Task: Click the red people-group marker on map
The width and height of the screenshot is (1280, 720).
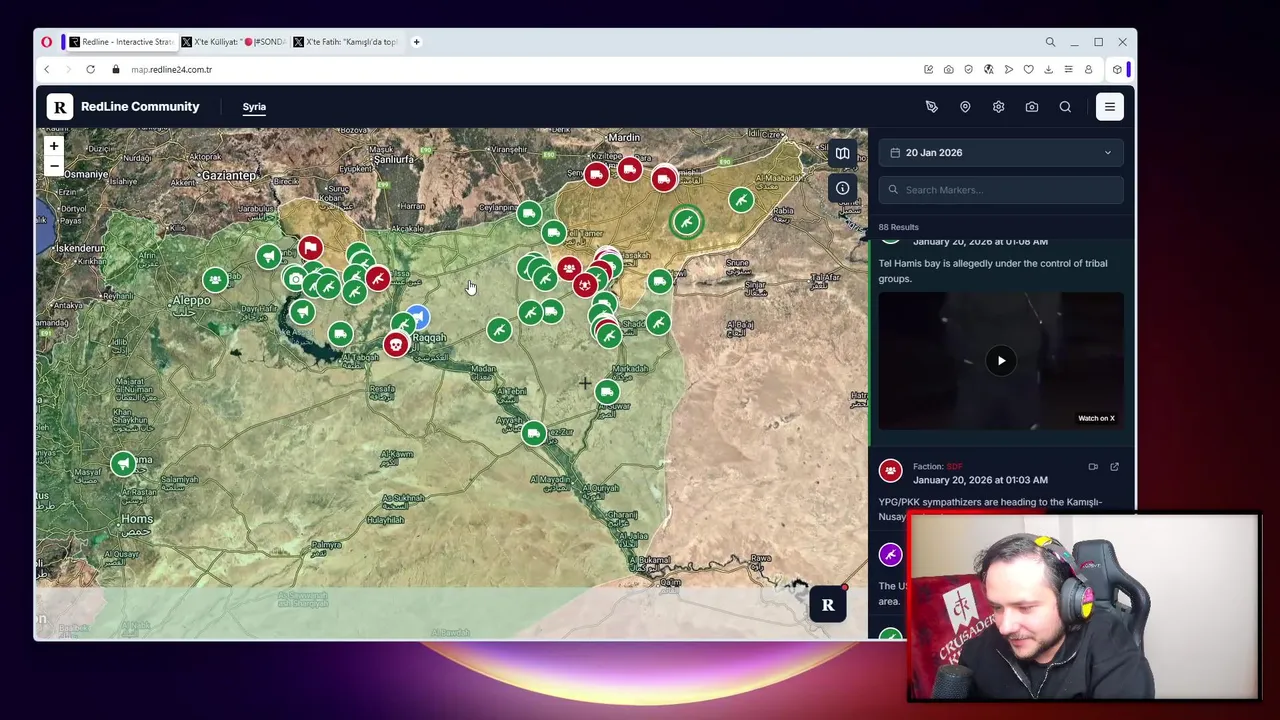Action: [569, 268]
